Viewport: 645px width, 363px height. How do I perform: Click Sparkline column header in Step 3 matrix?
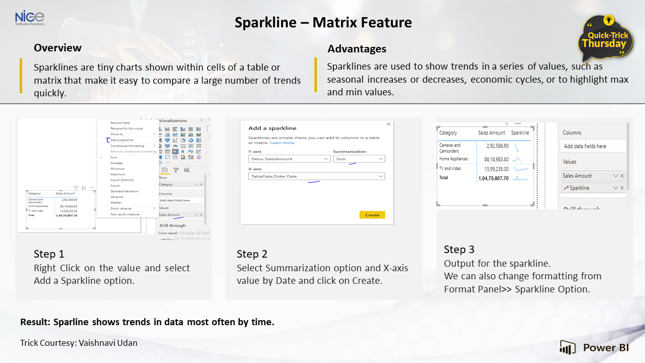pos(520,133)
